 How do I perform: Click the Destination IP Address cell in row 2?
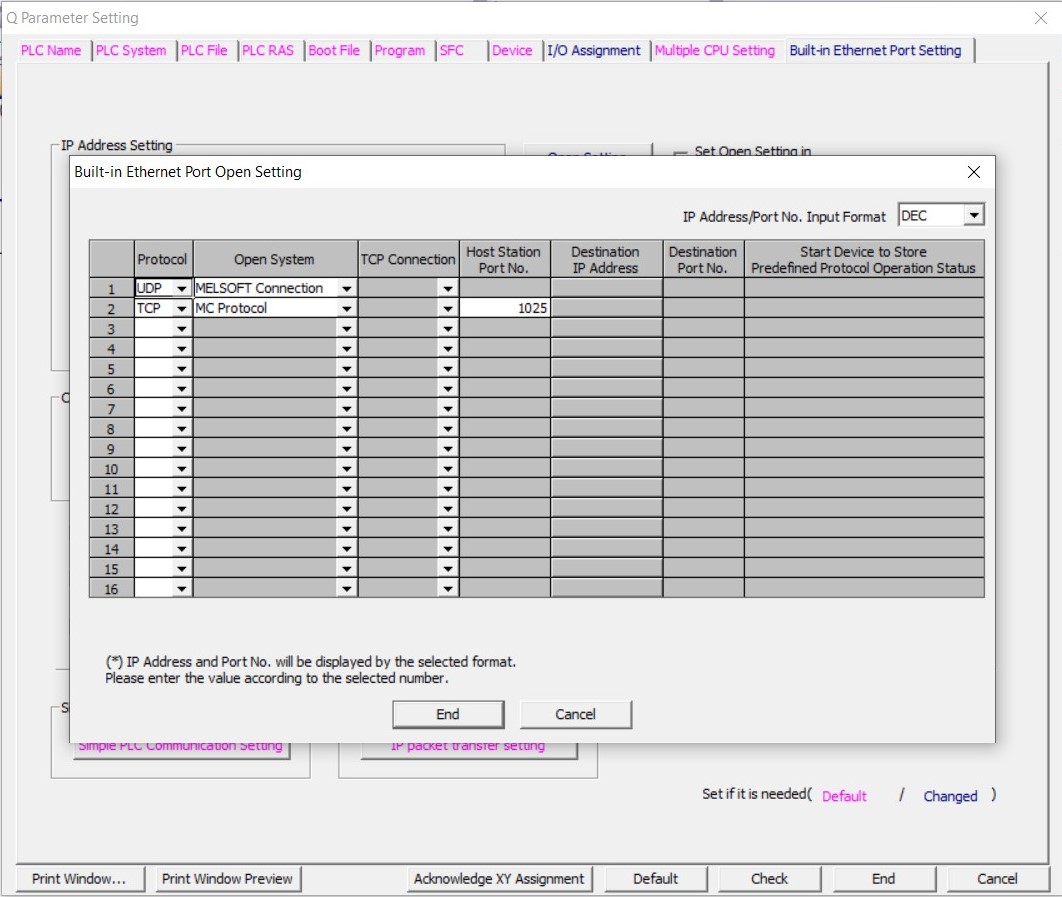[605, 309]
